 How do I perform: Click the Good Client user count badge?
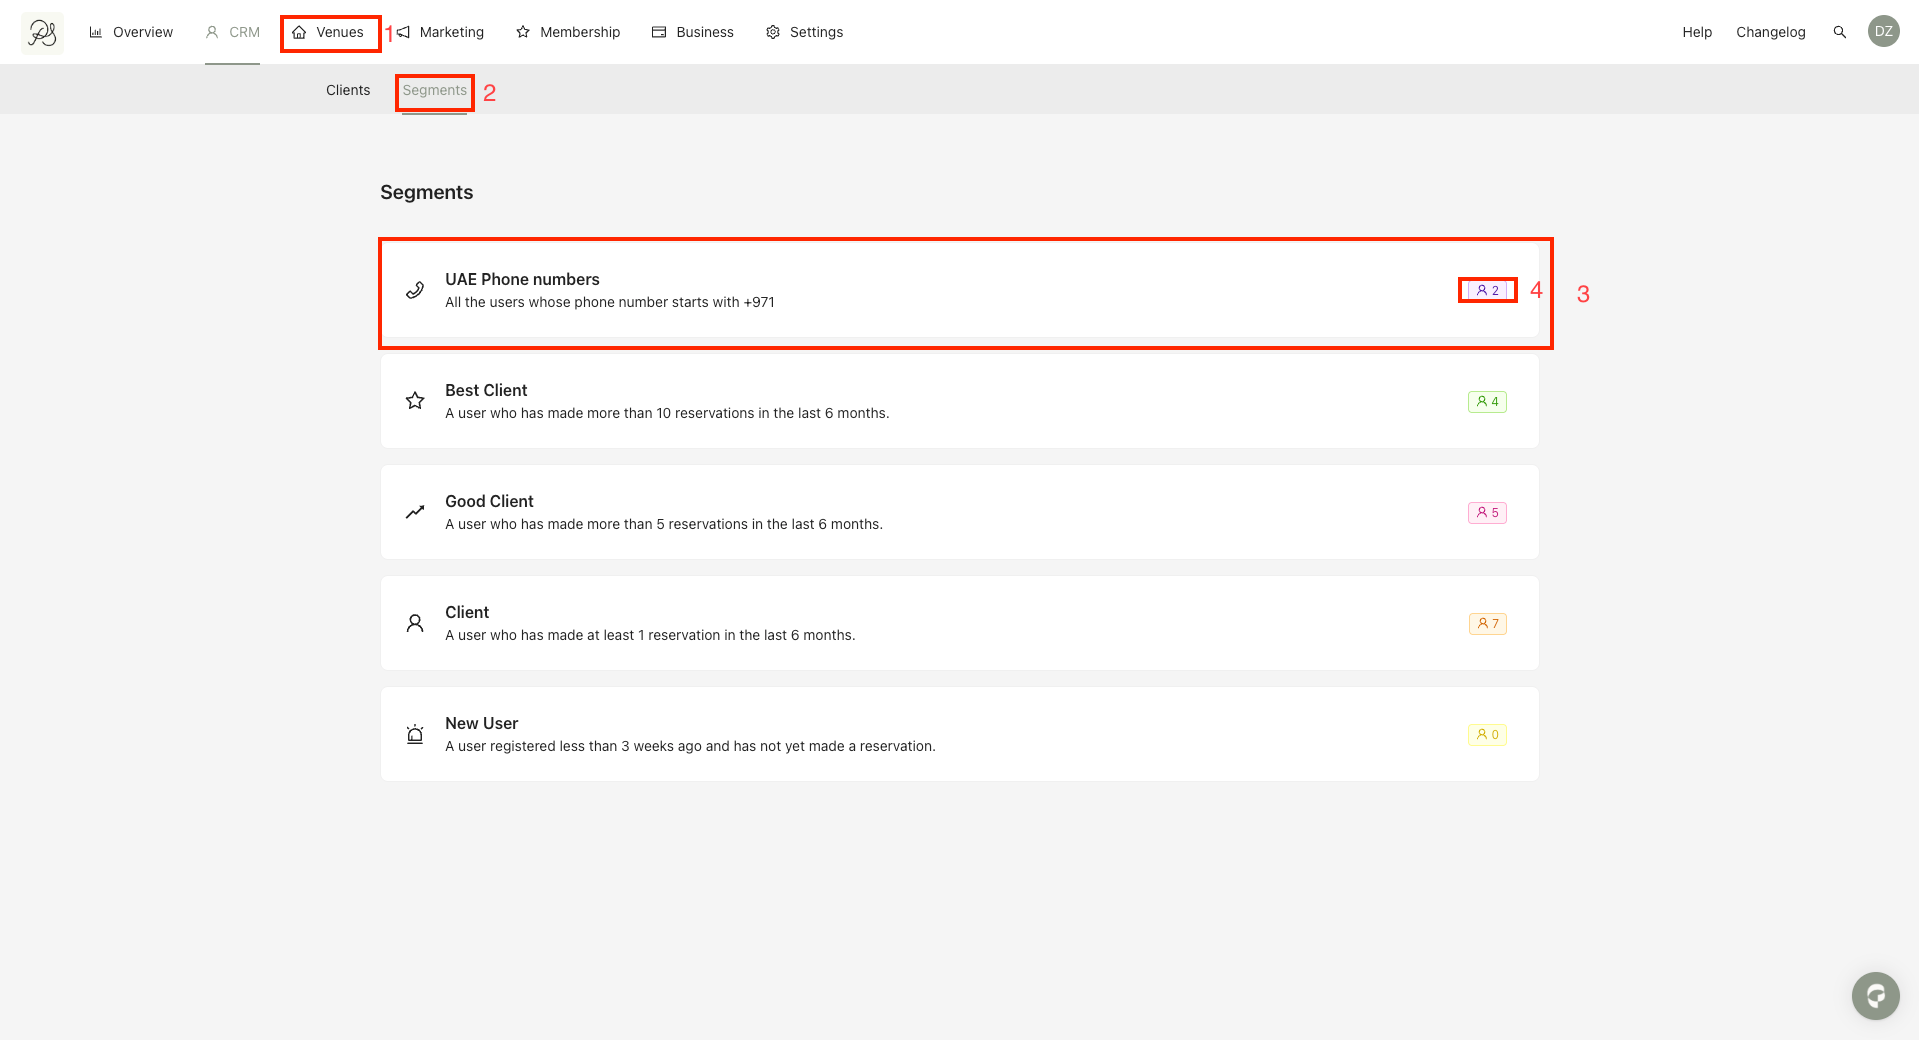(1487, 512)
